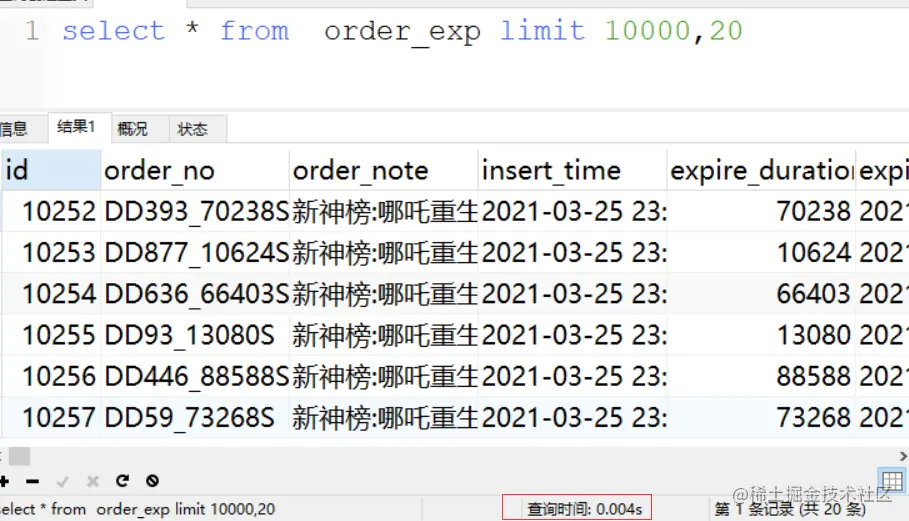Click expire_duration value 73268
Screen dimensions: 909x521
761,417
